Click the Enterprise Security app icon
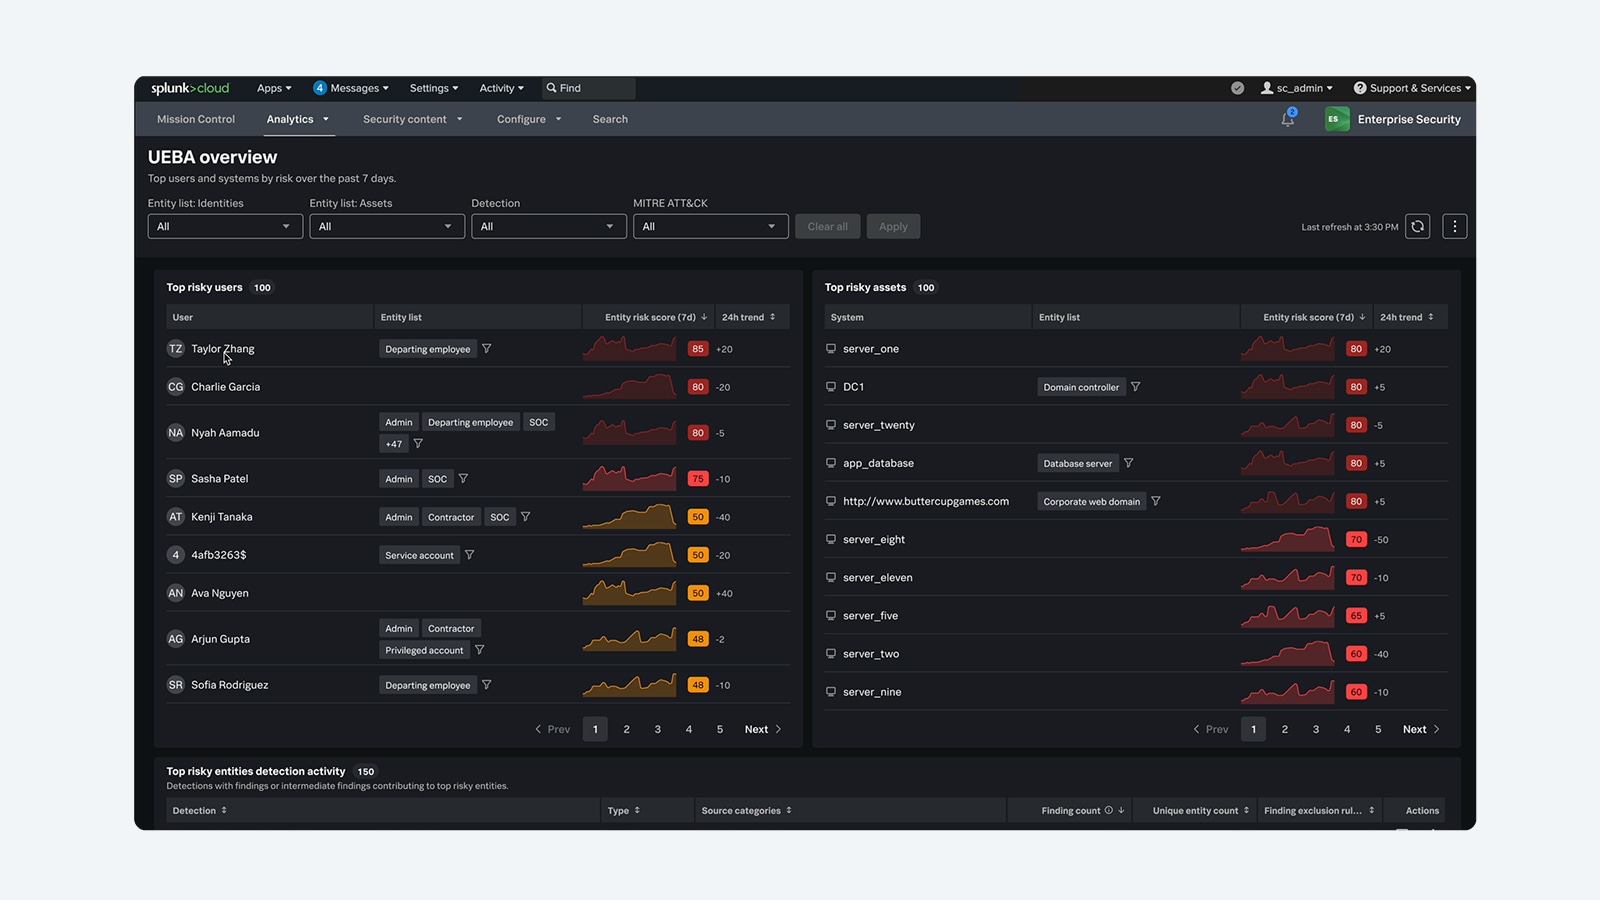The image size is (1600, 900). click(x=1337, y=119)
